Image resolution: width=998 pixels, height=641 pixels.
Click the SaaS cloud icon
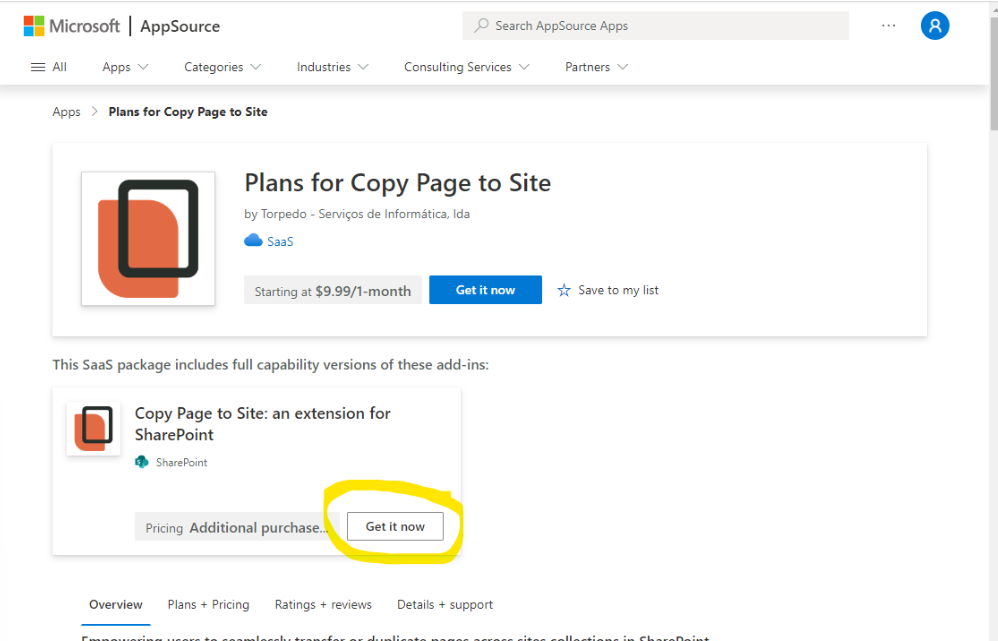(x=253, y=241)
